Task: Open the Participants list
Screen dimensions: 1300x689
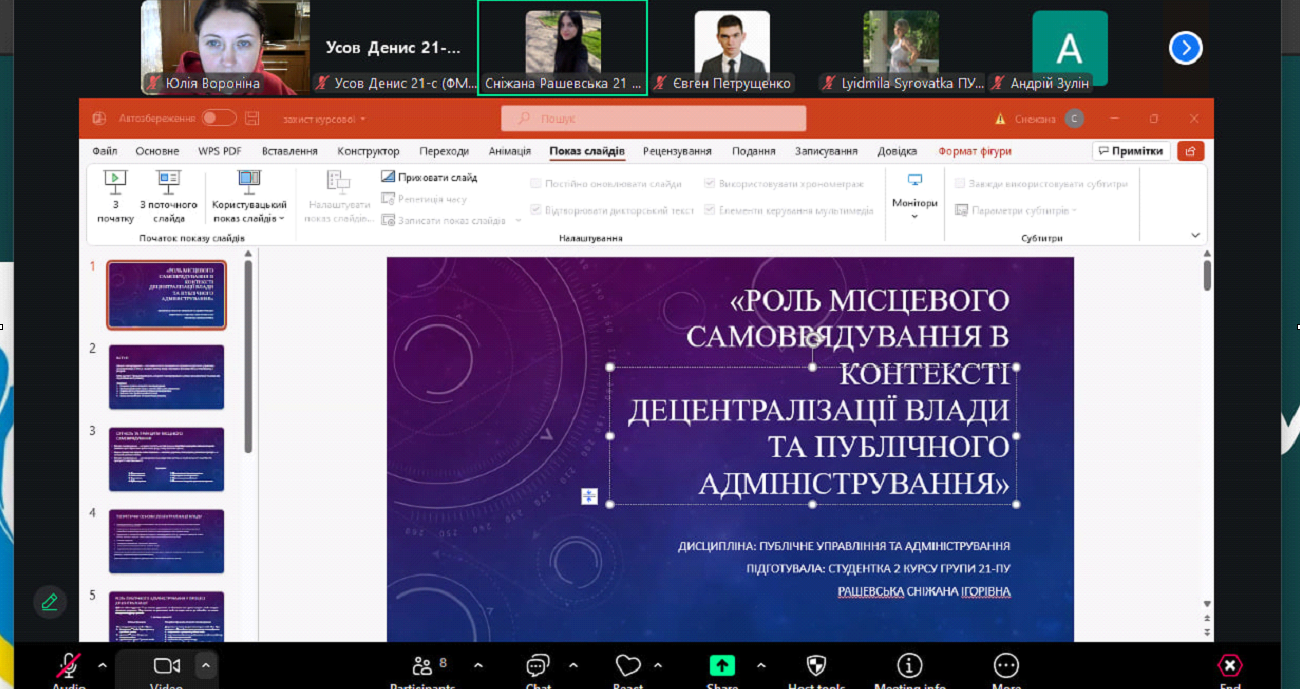Action: tap(423, 666)
